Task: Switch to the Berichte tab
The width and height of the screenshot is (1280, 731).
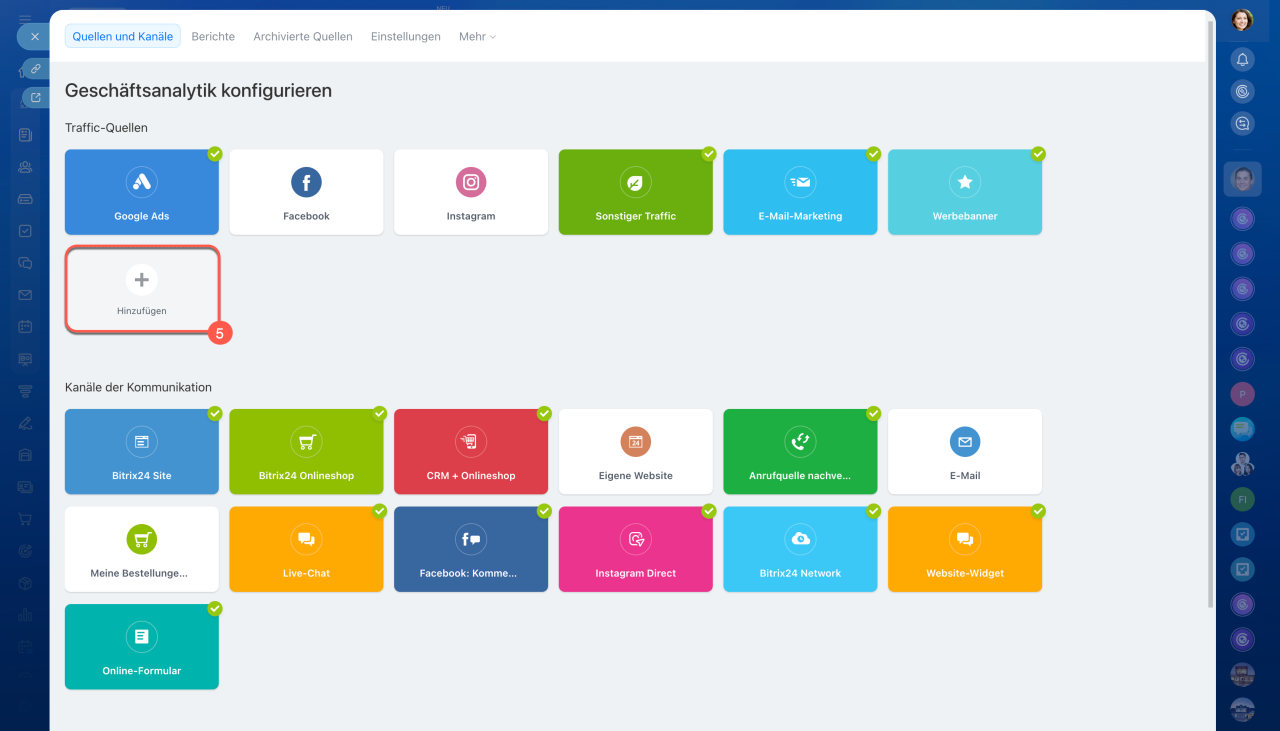Action: coord(213,37)
